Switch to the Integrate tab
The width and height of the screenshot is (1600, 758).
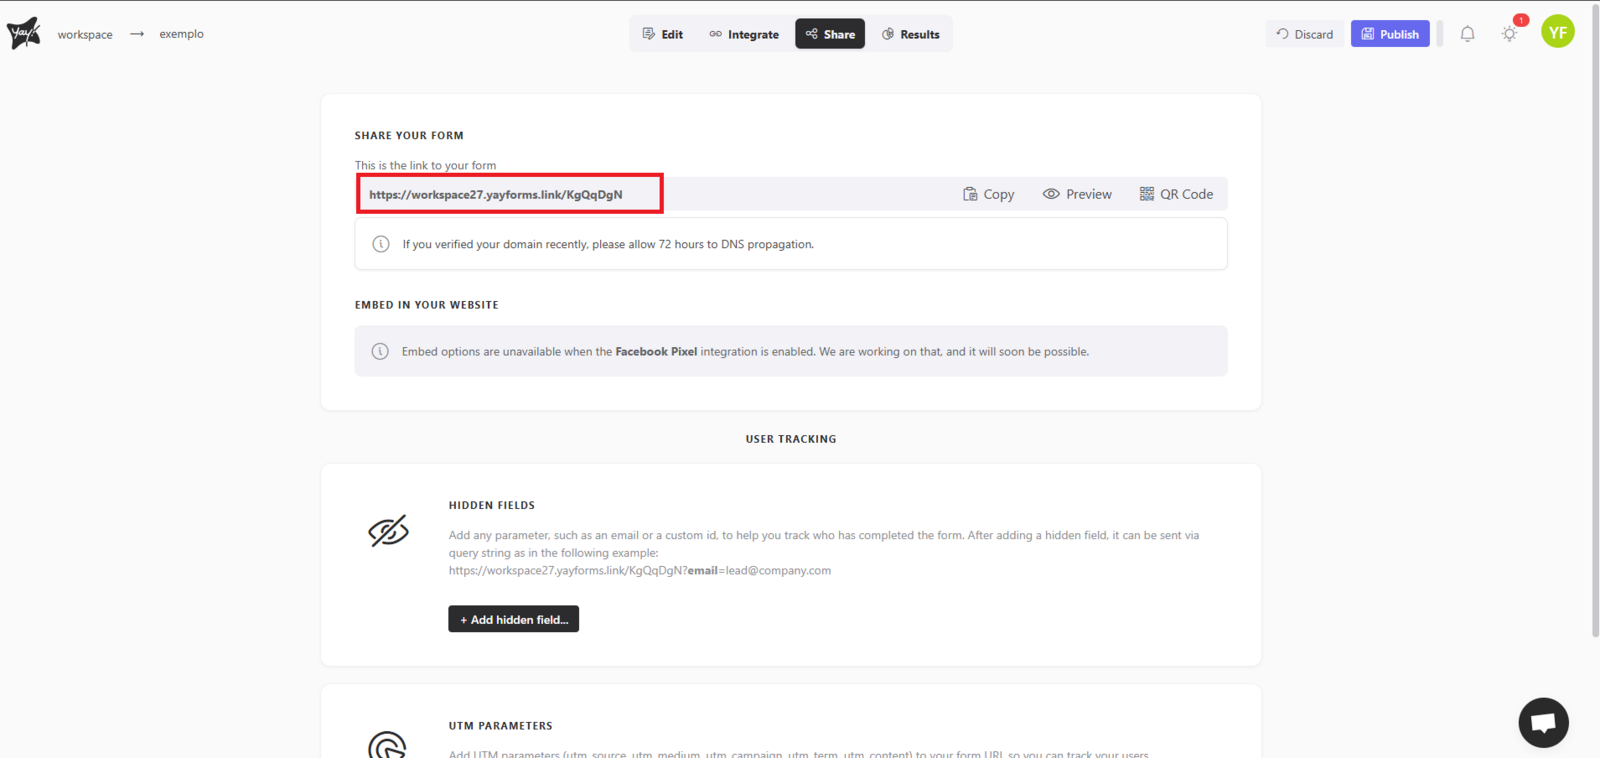pos(744,34)
